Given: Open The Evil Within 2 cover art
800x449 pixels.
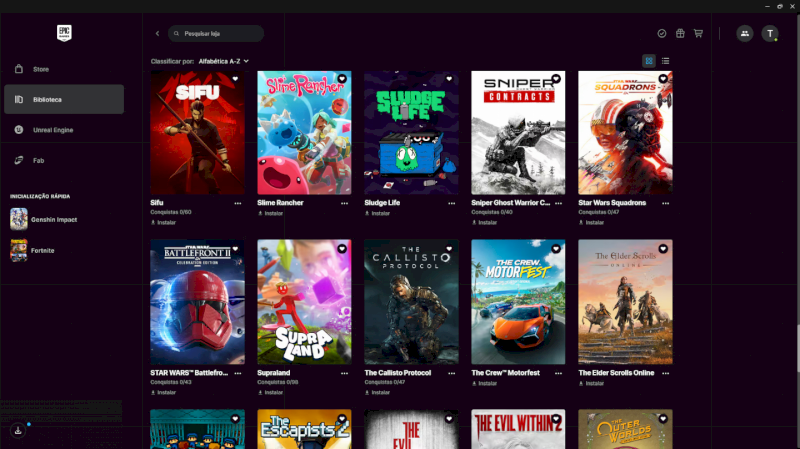Looking at the screenshot, I should 518,429.
